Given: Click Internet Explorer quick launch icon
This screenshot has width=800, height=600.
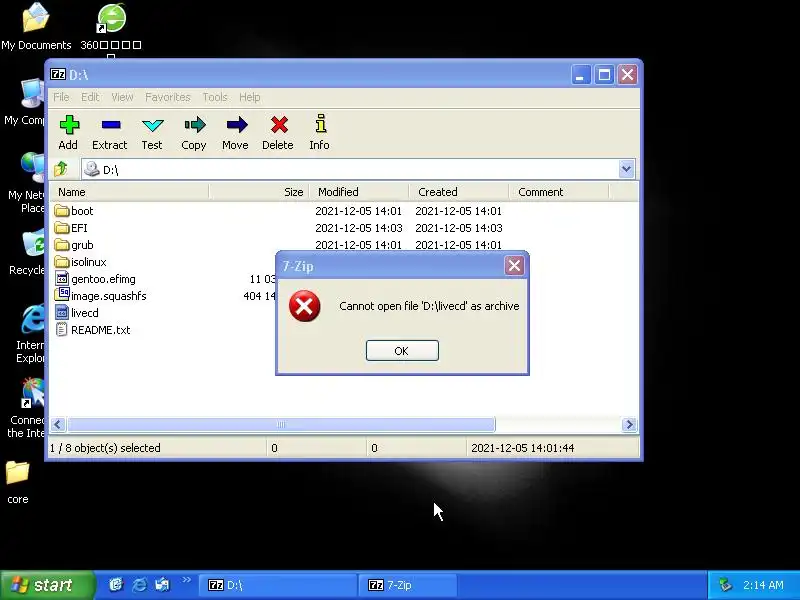Looking at the screenshot, I should point(139,585).
